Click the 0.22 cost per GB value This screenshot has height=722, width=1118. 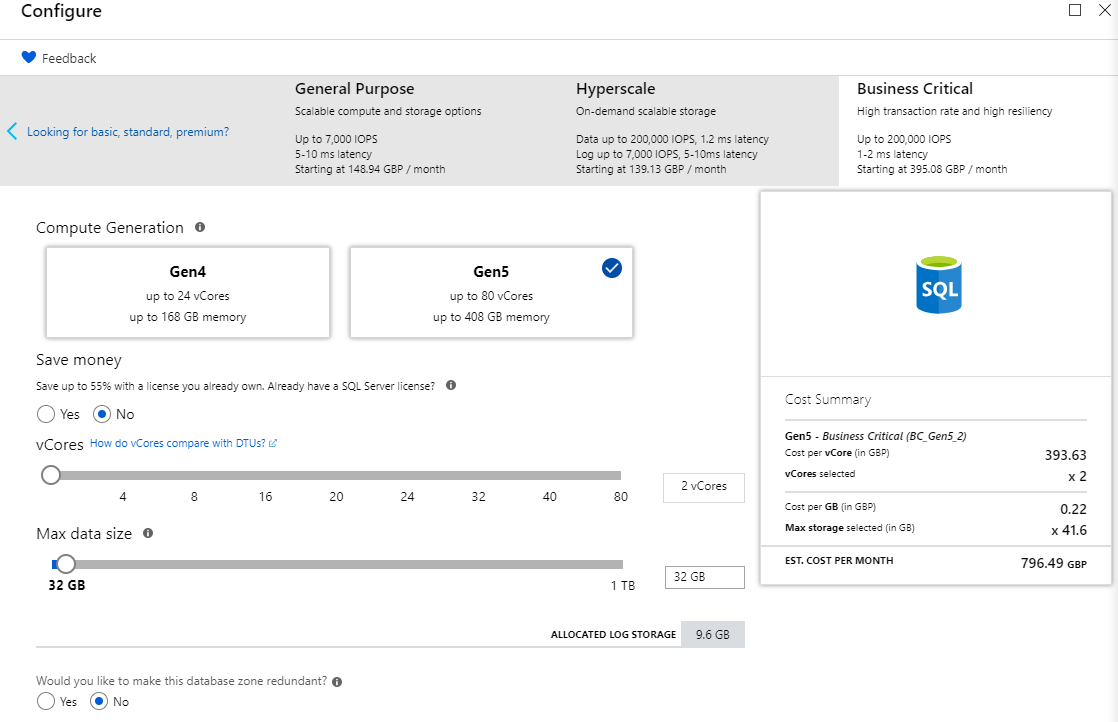[1073, 509]
